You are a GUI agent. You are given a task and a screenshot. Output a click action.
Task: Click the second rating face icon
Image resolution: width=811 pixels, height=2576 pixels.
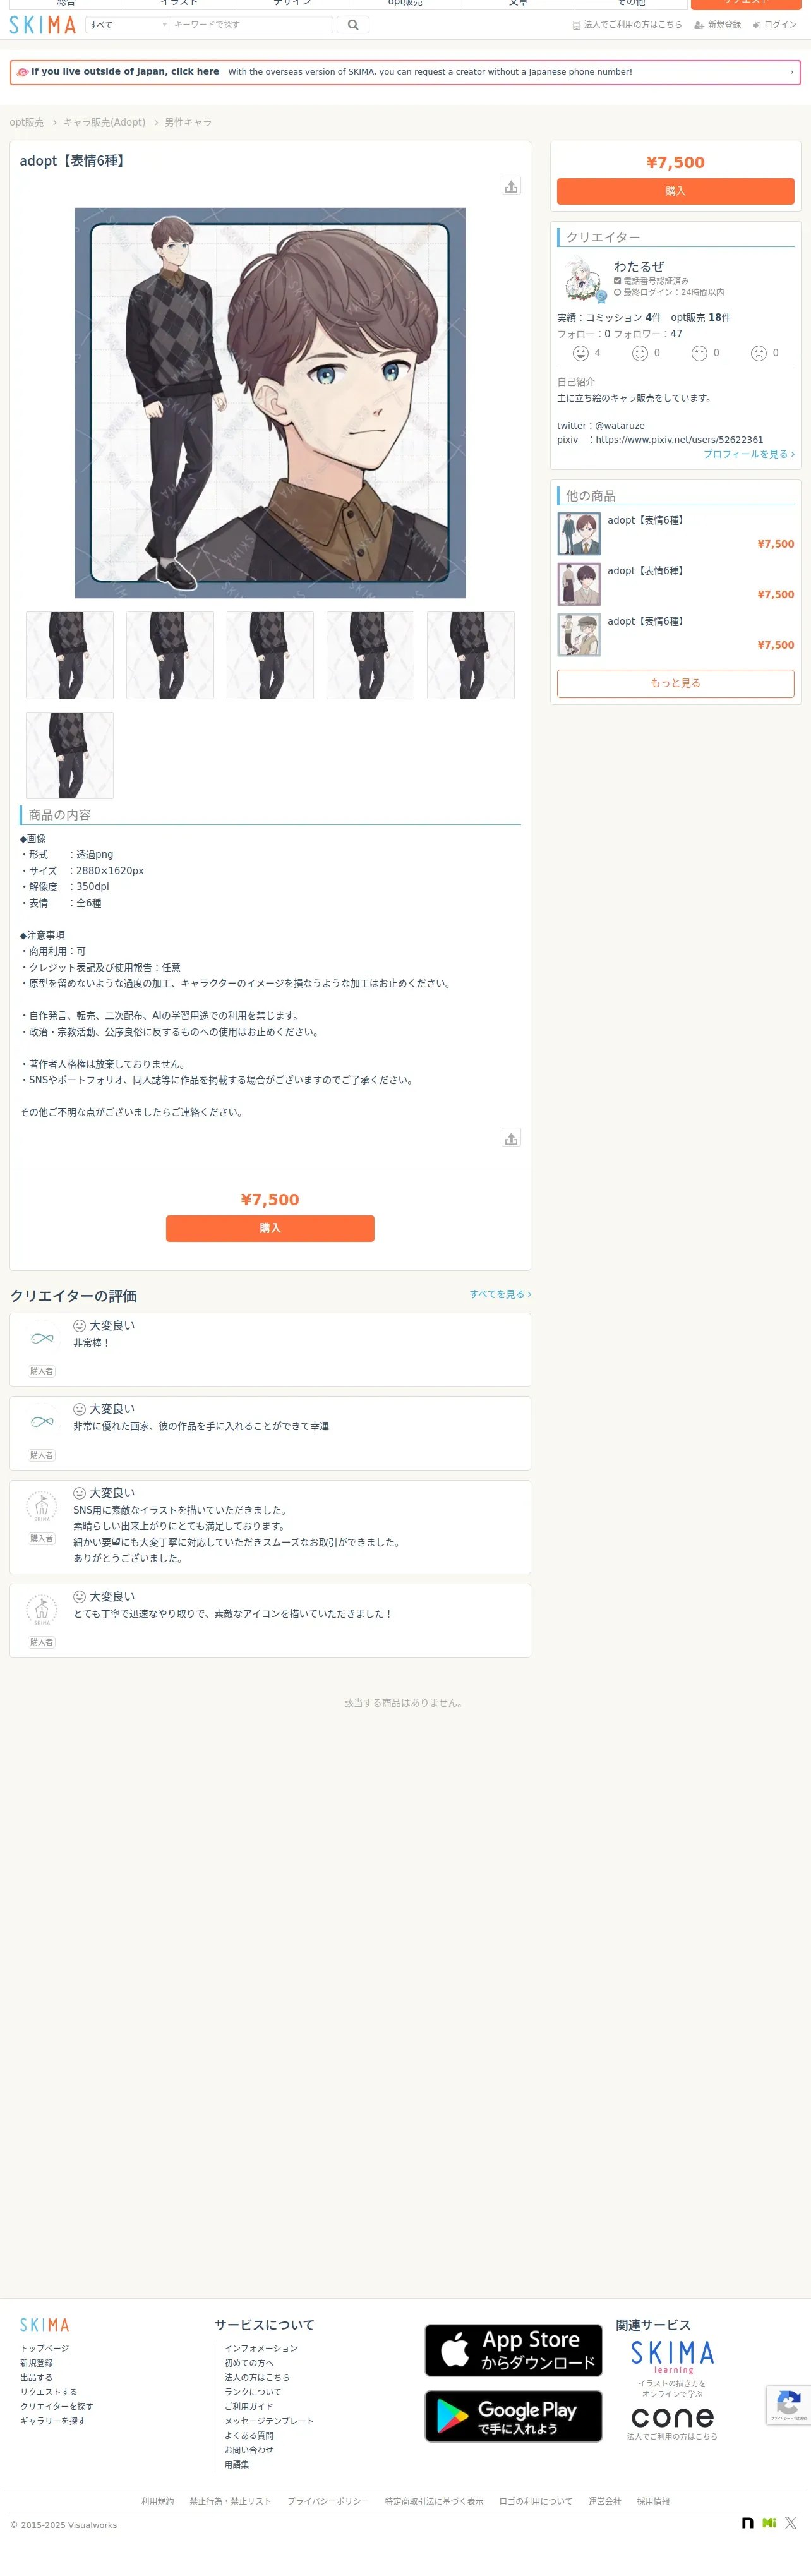640,353
